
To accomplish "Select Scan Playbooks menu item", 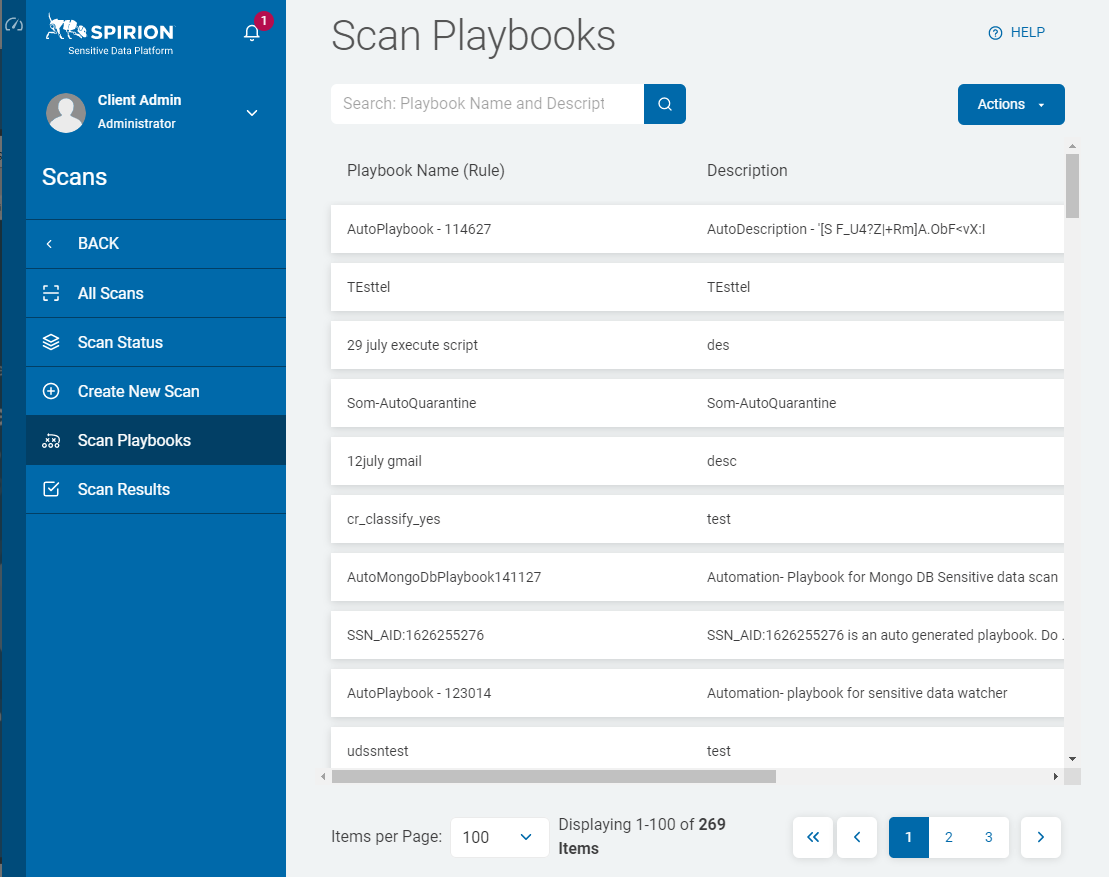I will click(x=156, y=441).
